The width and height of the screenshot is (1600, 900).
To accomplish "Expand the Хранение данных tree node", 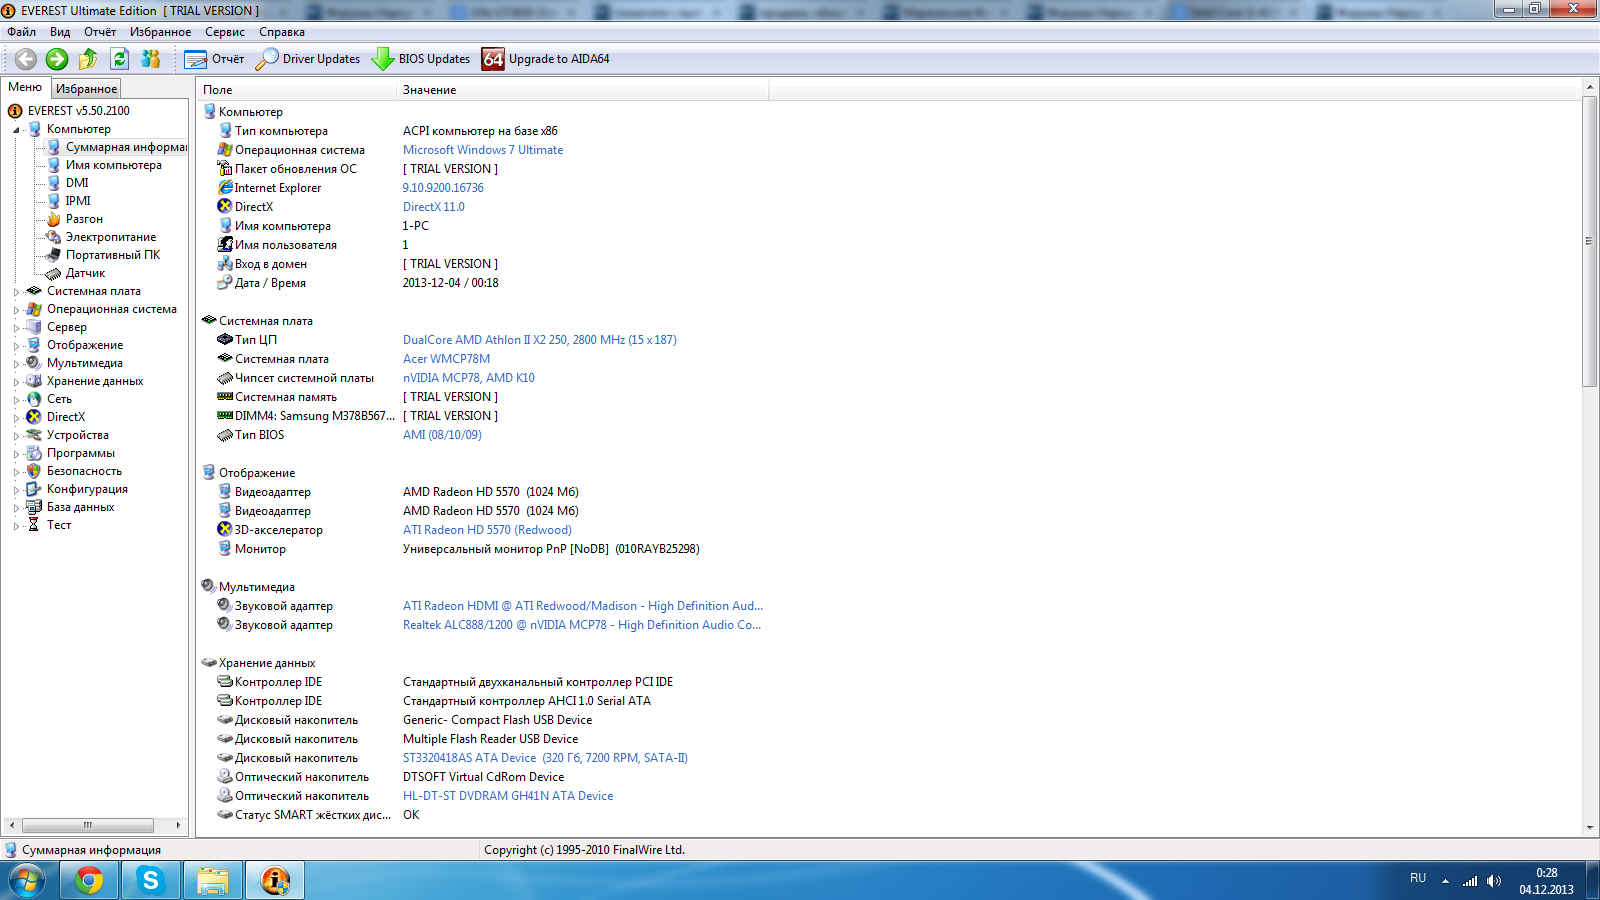I will click(x=16, y=382).
